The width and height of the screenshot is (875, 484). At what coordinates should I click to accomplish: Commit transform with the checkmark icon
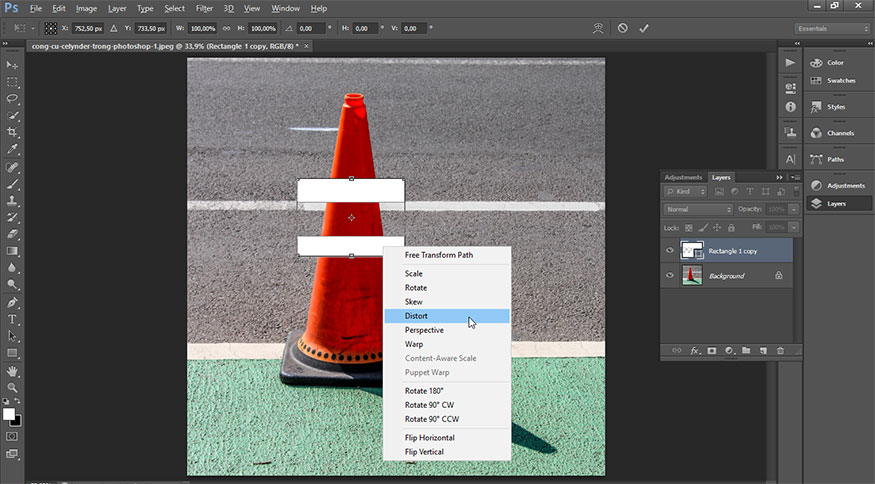[x=644, y=28]
